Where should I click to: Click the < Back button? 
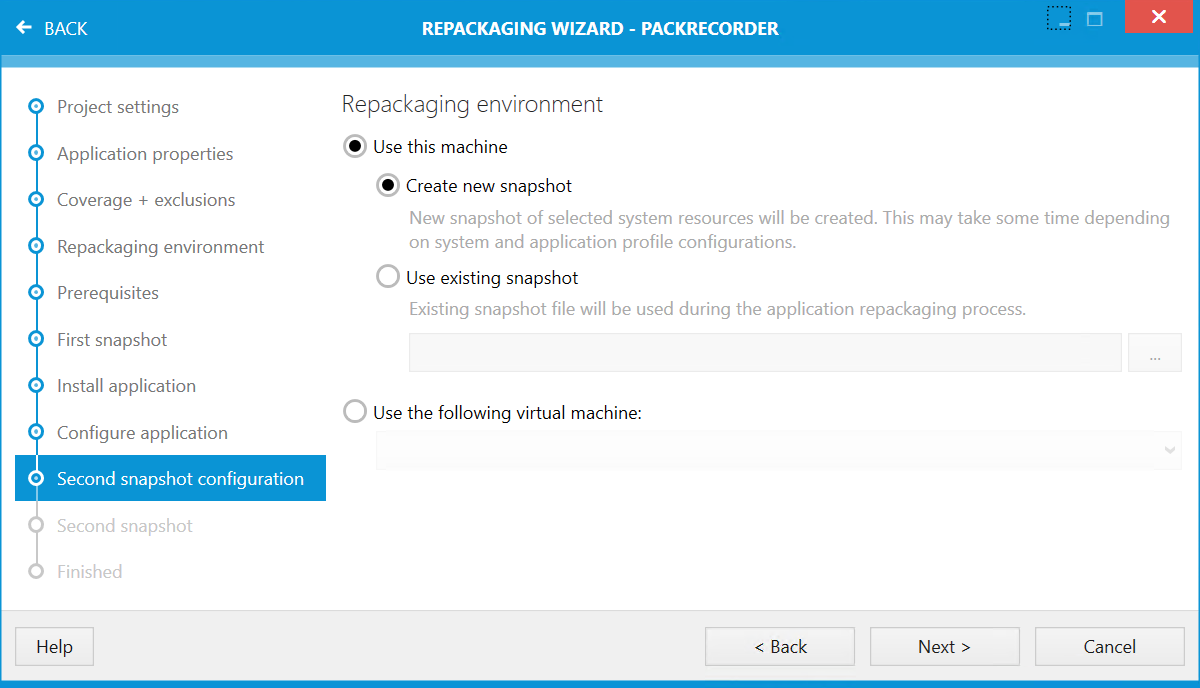[x=779, y=646]
